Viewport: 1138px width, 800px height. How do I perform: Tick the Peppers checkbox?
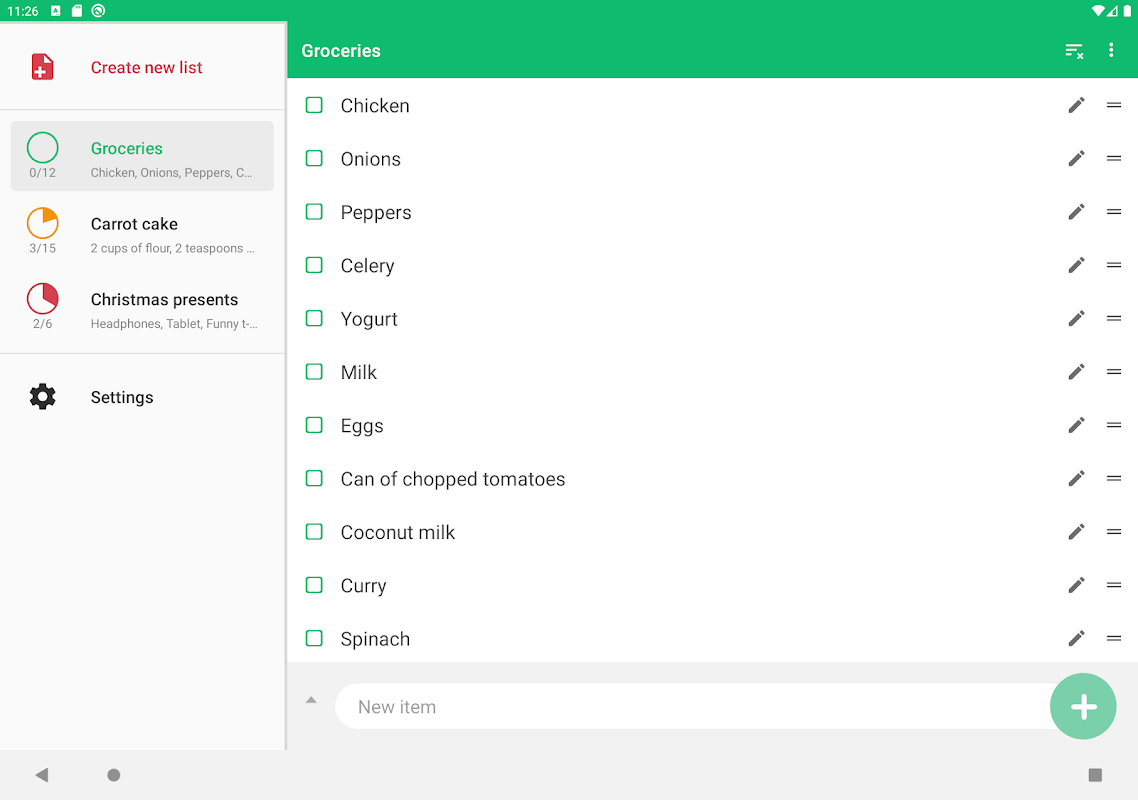coord(314,212)
